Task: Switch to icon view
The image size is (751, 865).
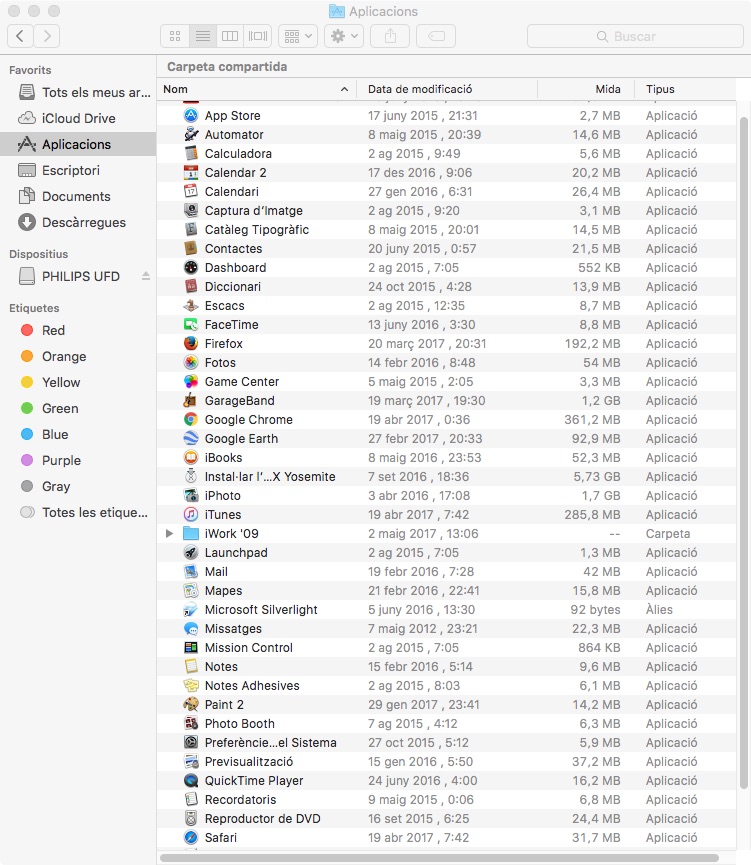Action: click(175, 36)
